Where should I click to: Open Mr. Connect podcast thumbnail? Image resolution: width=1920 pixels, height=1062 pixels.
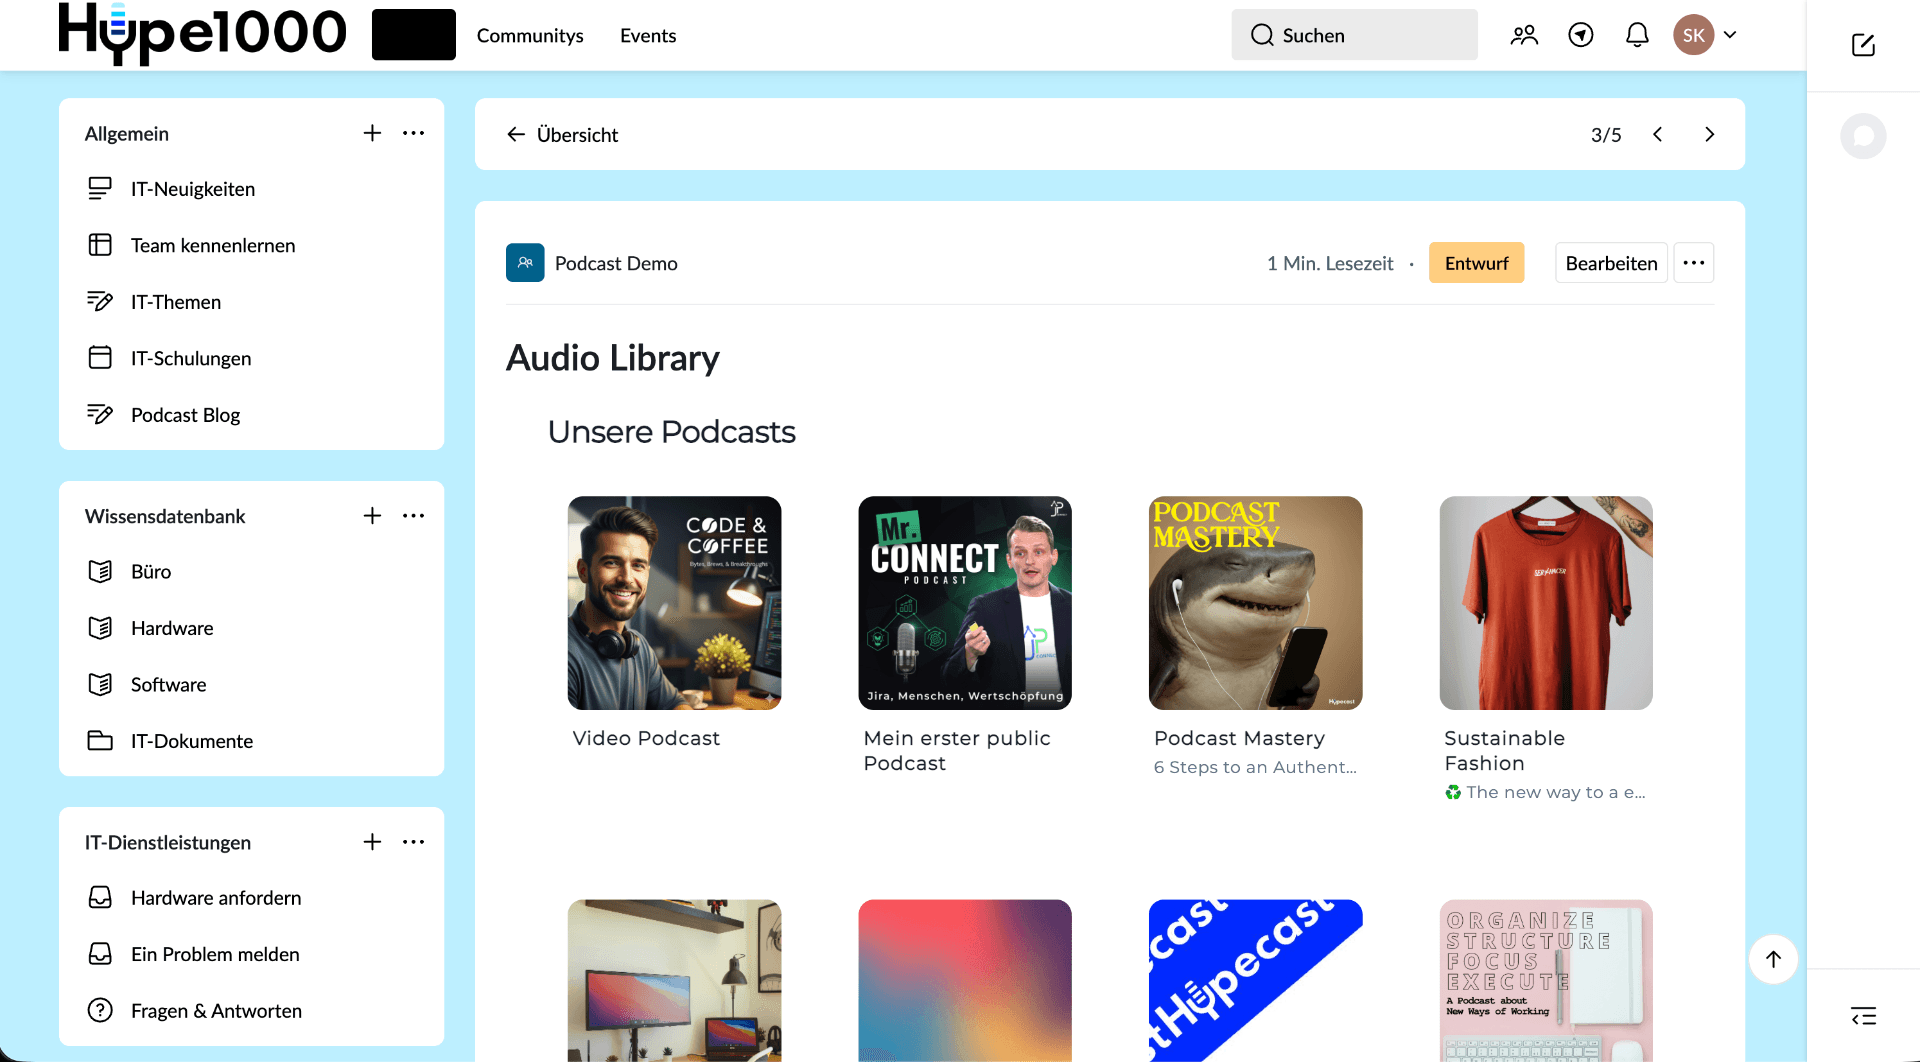pyautogui.click(x=965, y=603)
